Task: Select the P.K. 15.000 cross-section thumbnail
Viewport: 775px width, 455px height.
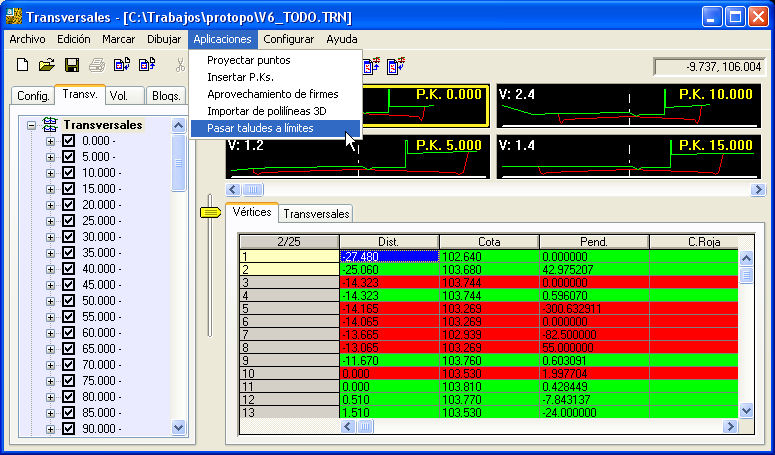Action: click(628, 157)
